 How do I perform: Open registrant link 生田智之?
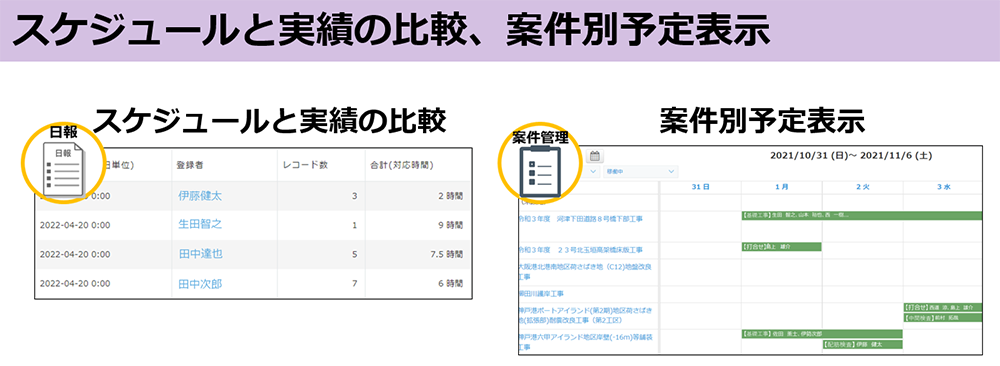pyautogui.click(x=200, y=224)
